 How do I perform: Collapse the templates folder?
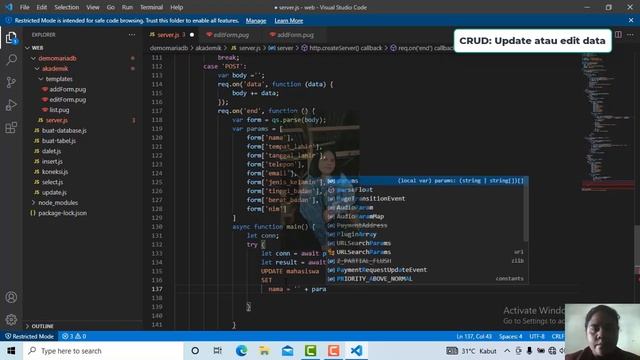59,79
